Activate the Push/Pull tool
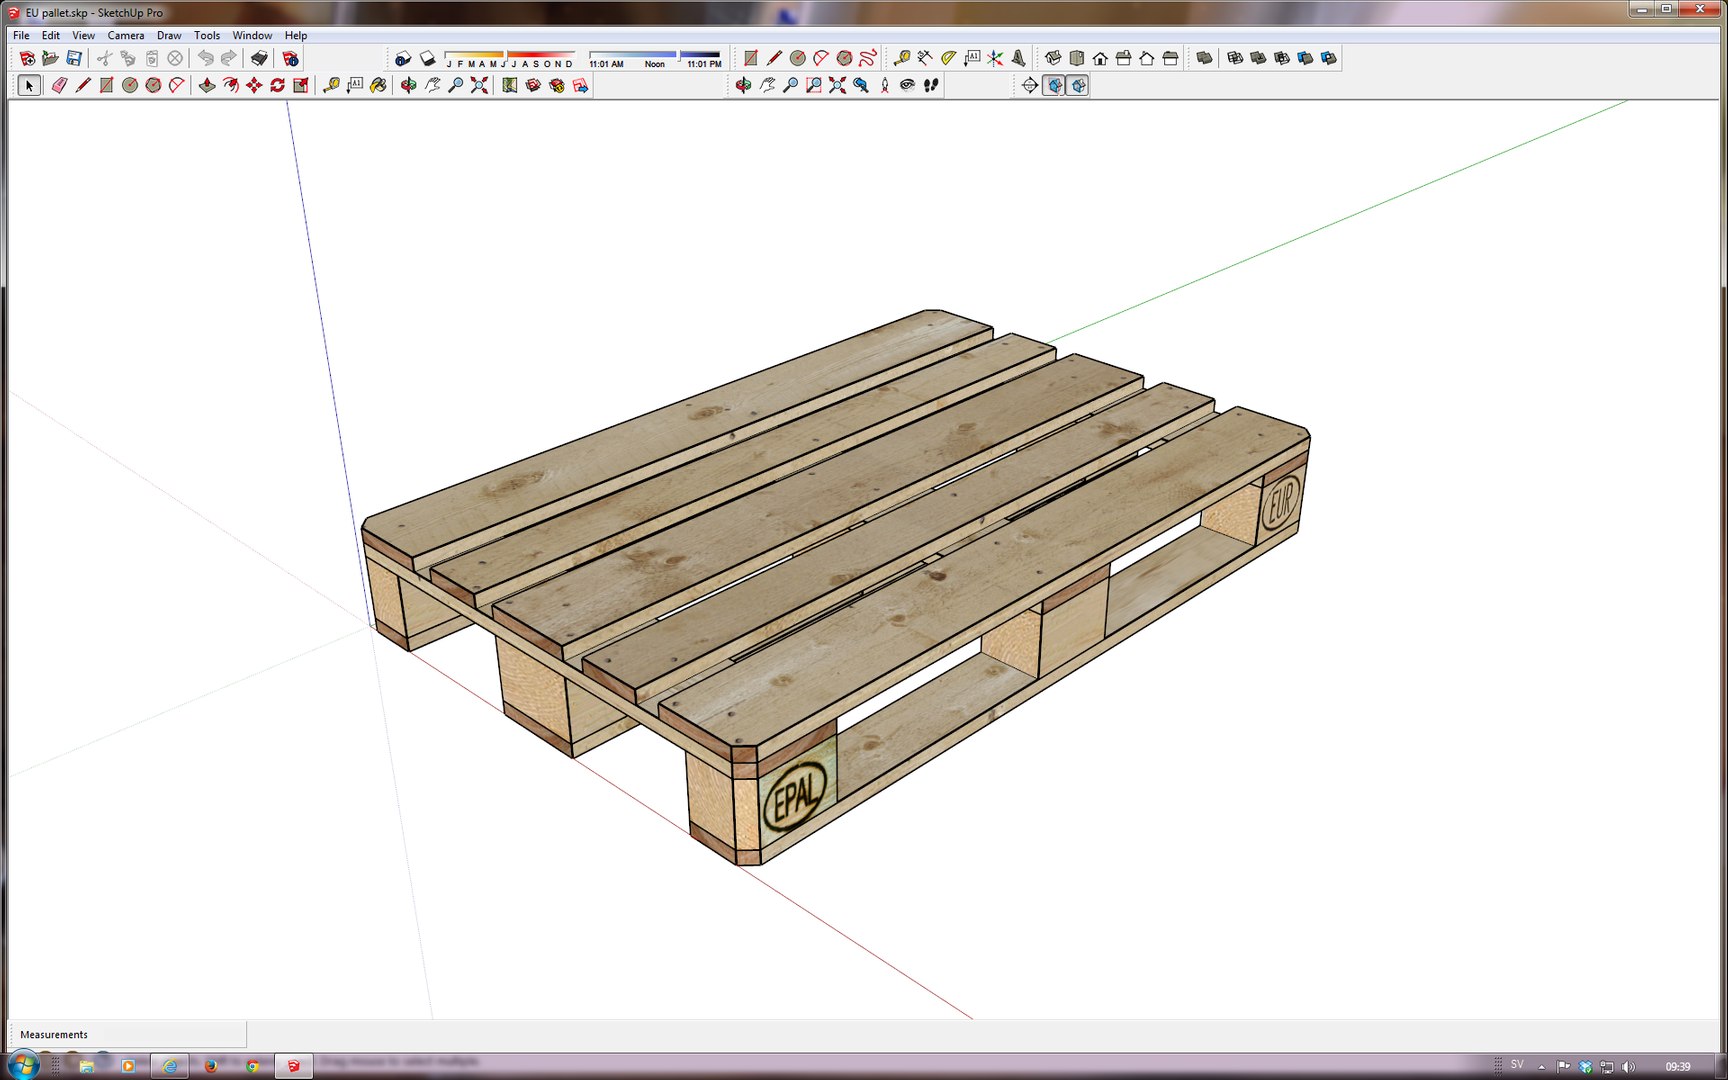 (207, 85)
